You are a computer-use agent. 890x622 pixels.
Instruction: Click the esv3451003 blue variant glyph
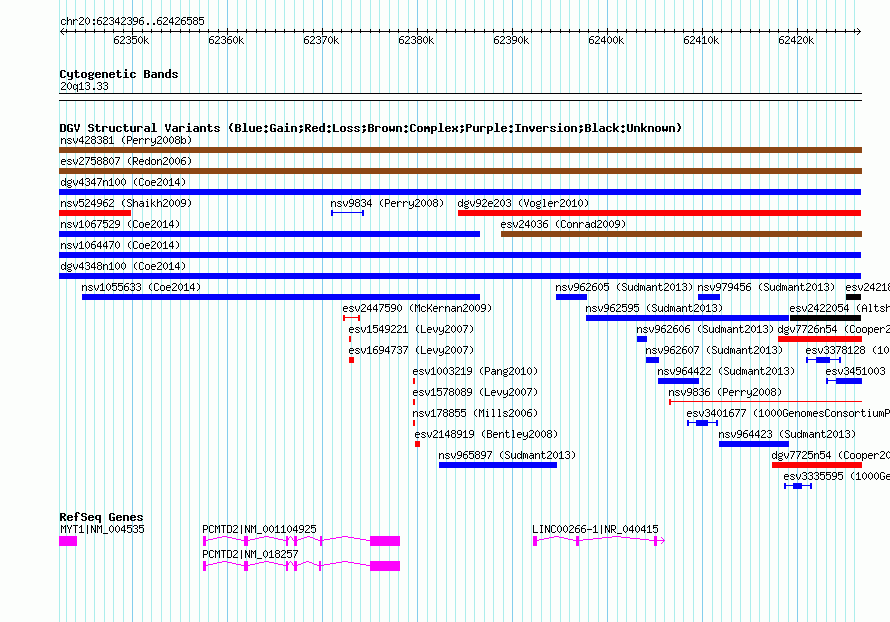[844, 381]
